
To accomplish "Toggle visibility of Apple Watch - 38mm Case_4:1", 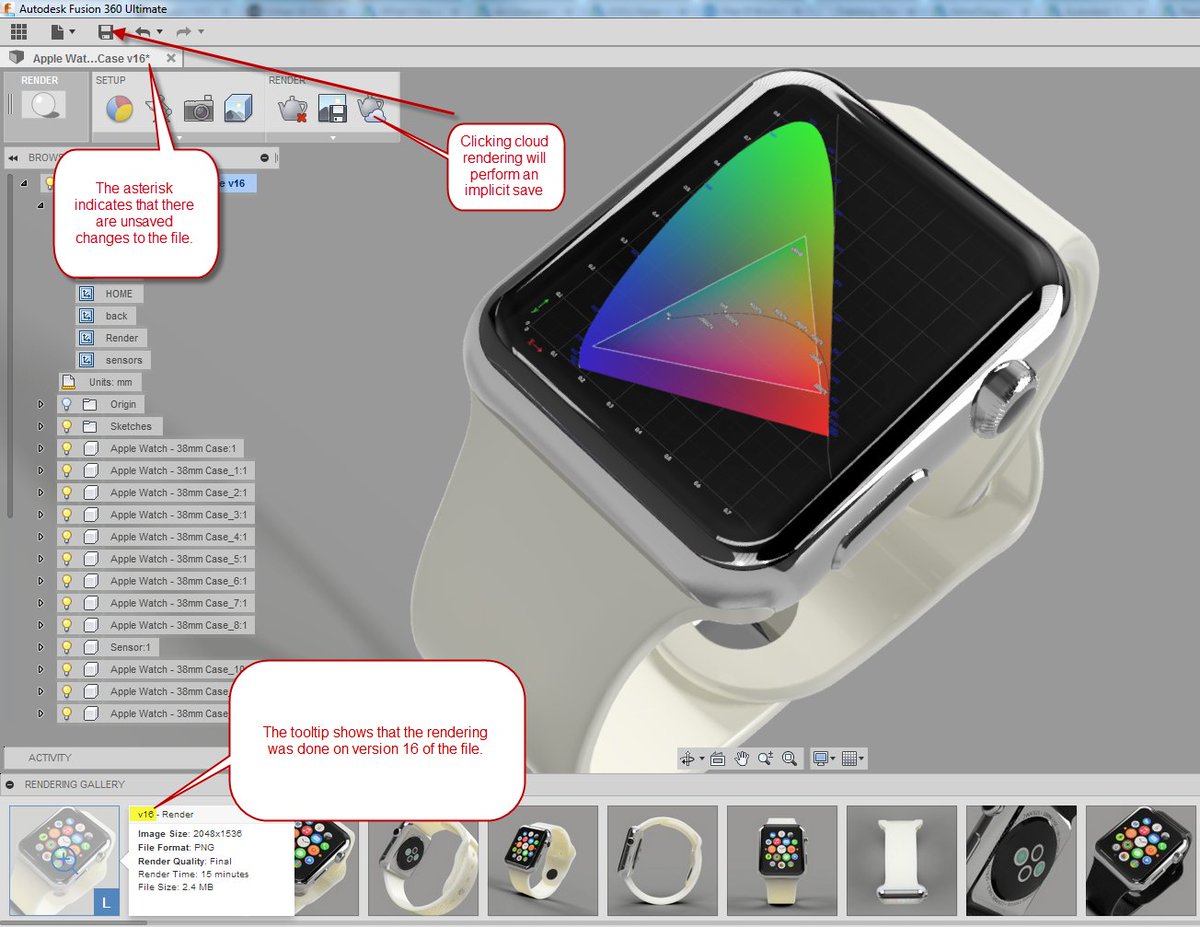I will click(x=67, y=537).
